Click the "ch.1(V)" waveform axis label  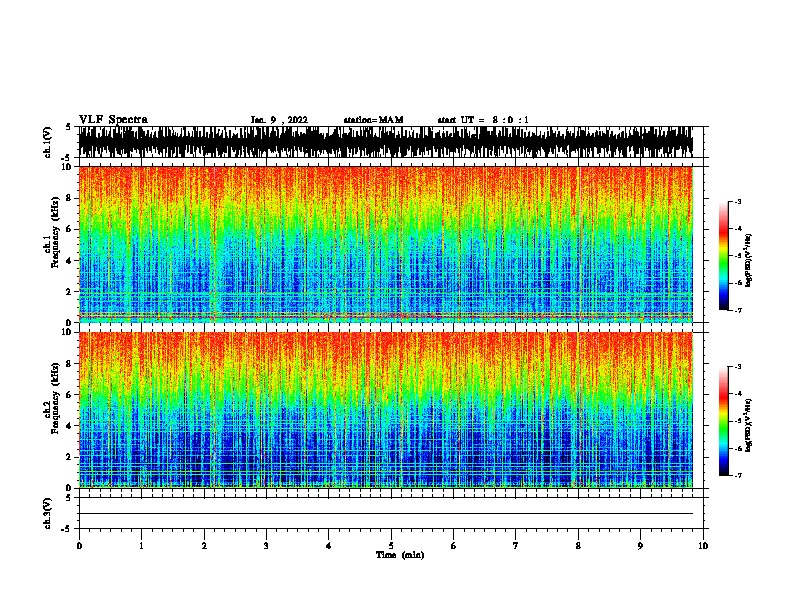pos(47,142)
